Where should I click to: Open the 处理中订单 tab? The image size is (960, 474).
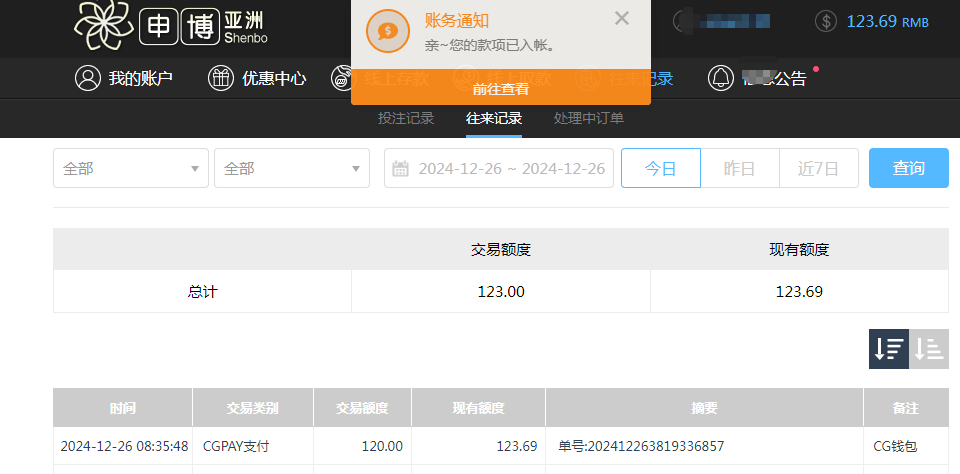point(589,118)
